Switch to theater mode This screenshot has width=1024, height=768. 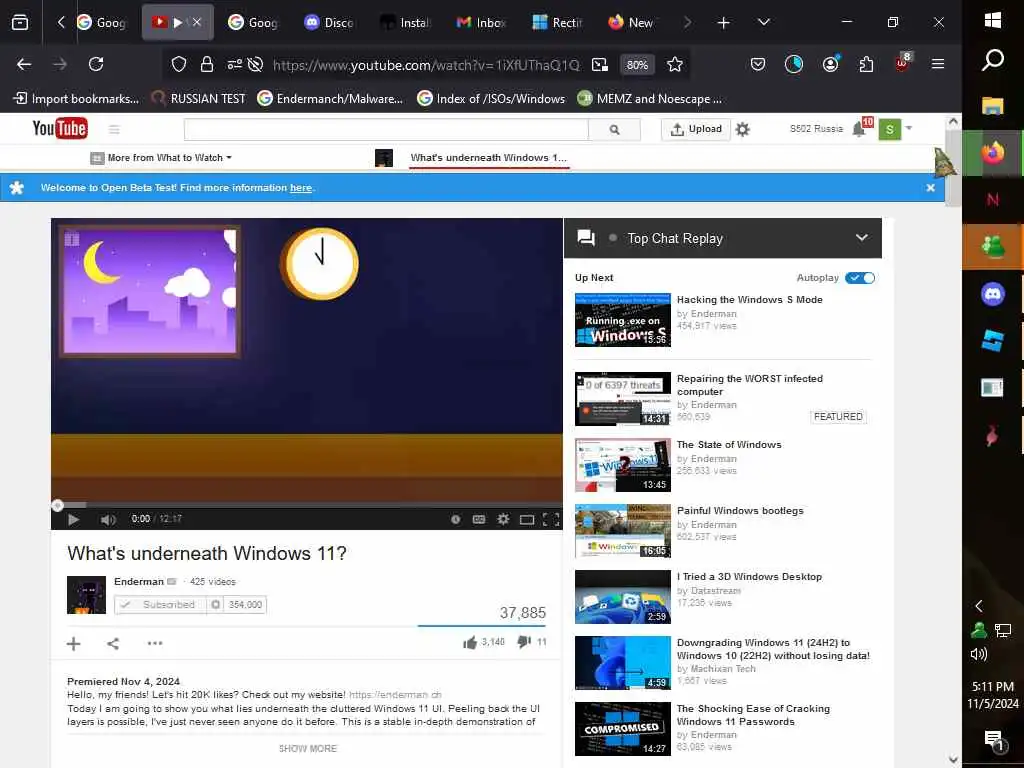tap(527, 520)
